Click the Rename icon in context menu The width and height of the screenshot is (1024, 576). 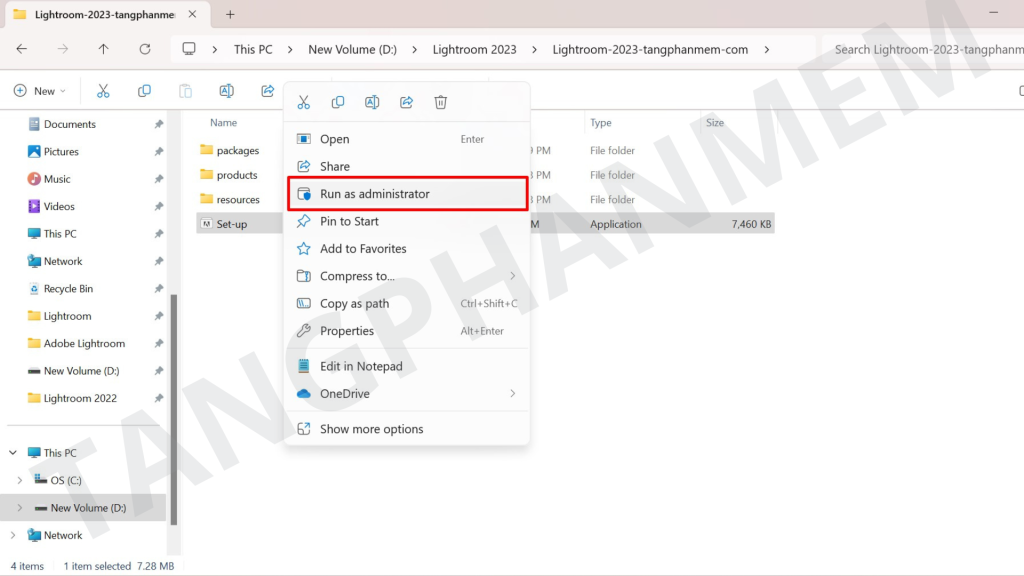pyautogui.click(x=372, y=102)
